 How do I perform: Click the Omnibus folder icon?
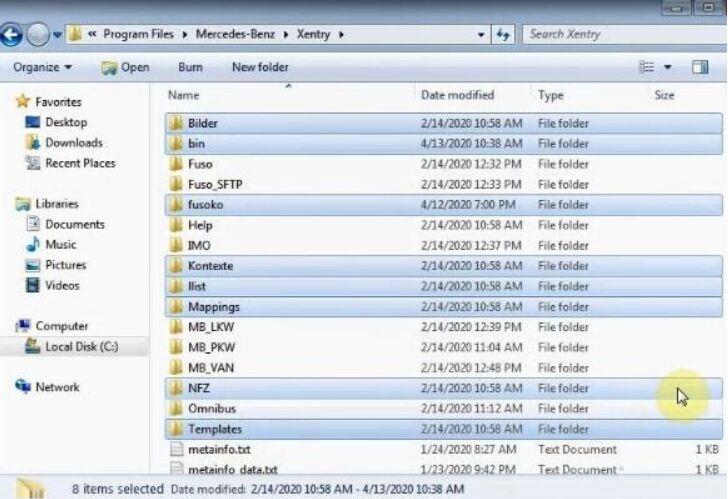click(x=176, y=409)
